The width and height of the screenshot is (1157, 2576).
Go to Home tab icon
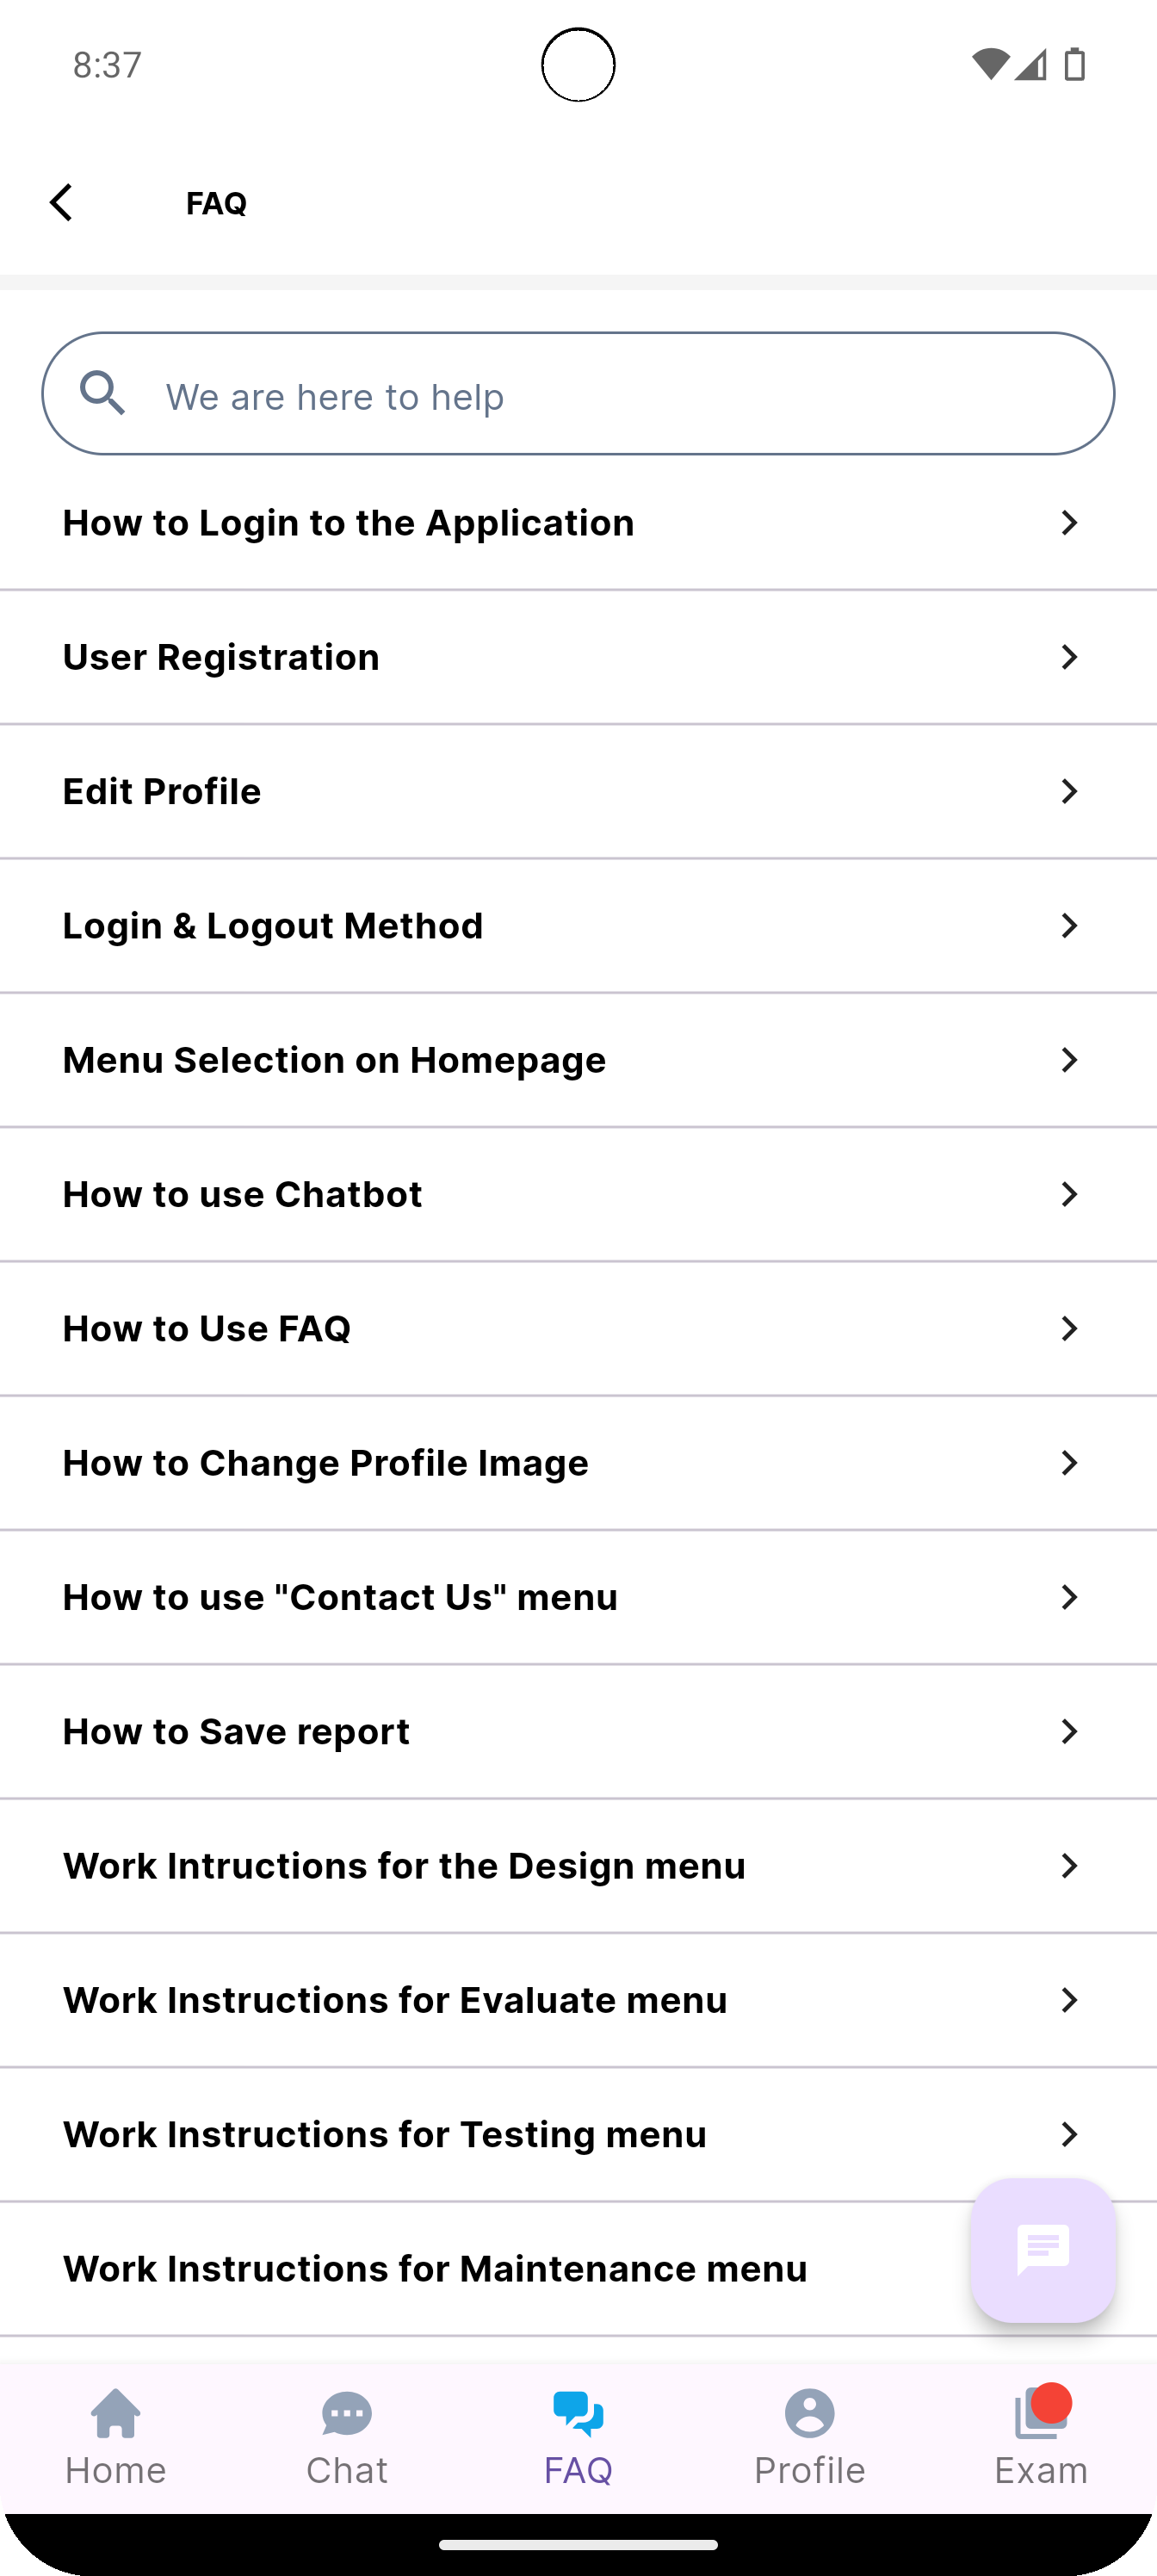(x=116, y=2414)
